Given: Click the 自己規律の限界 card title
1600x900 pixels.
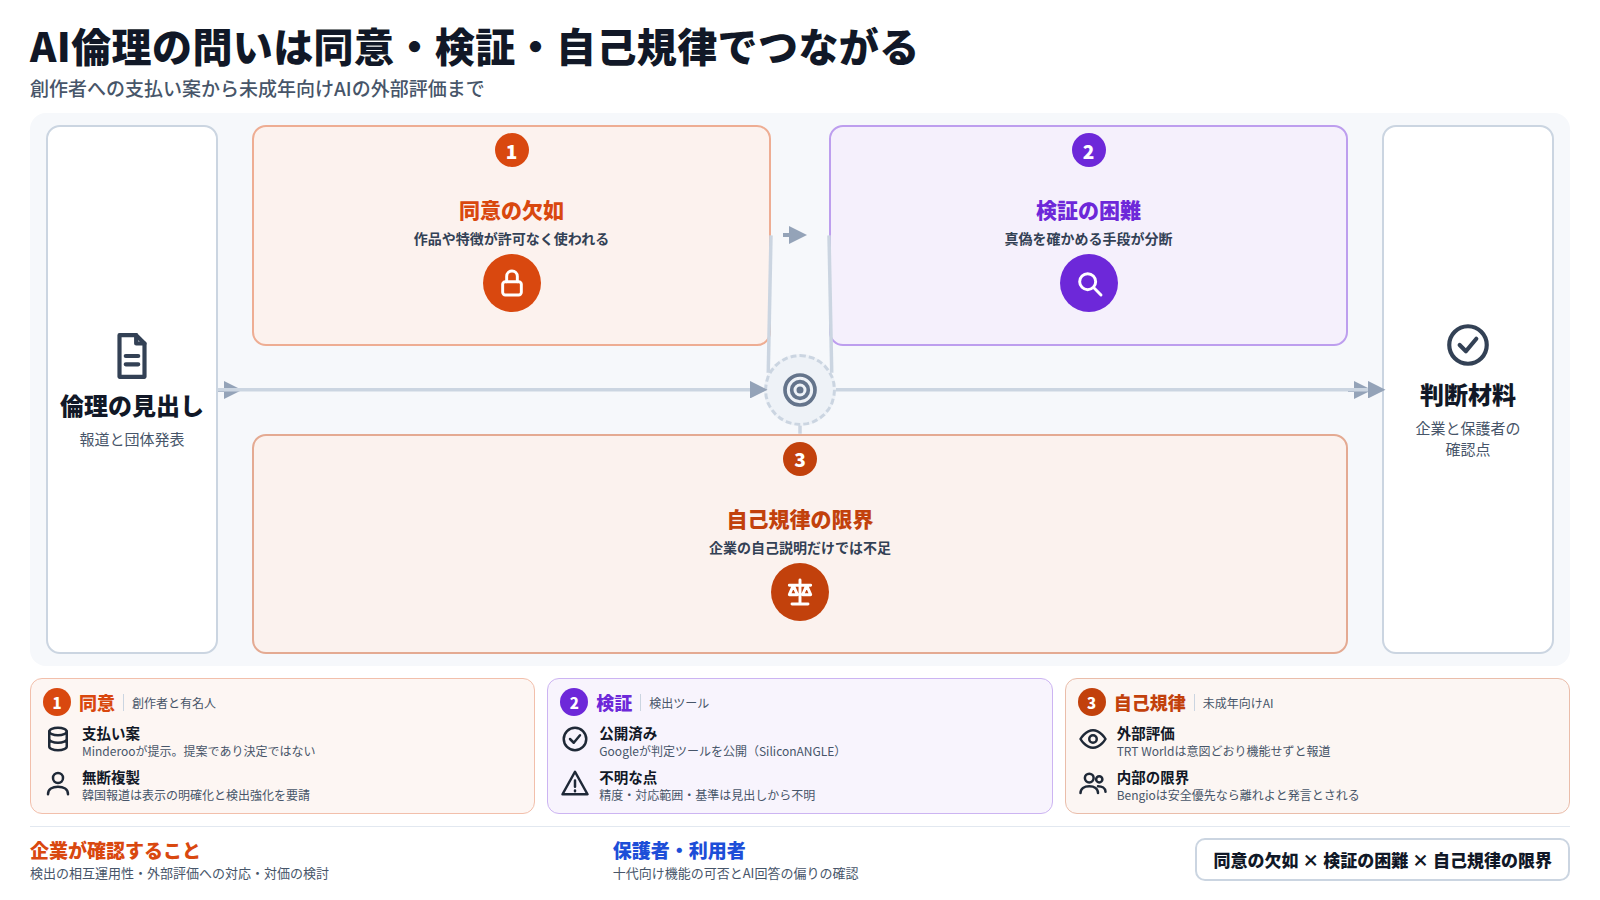Looking at the screenshot, I should 800,520.
